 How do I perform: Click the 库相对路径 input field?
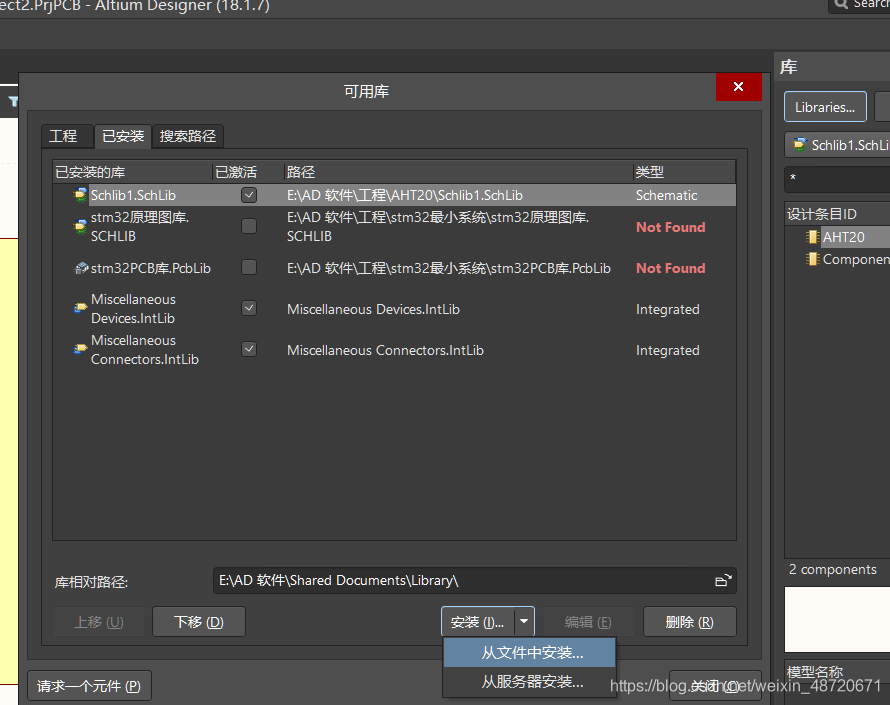475,581
